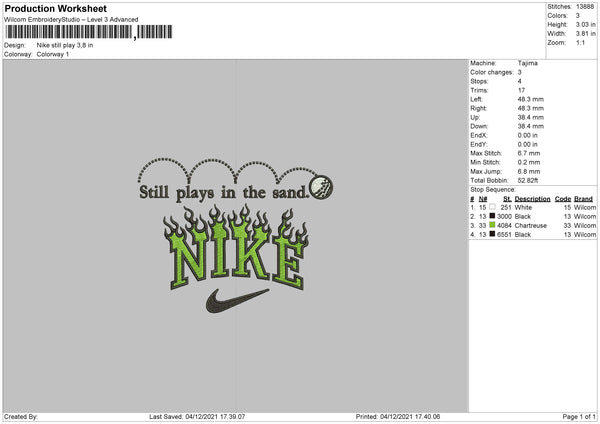Click the 'Last Saved' timestamp in footer
This screenshot has width=600, height=424.
tap(197, 417)
